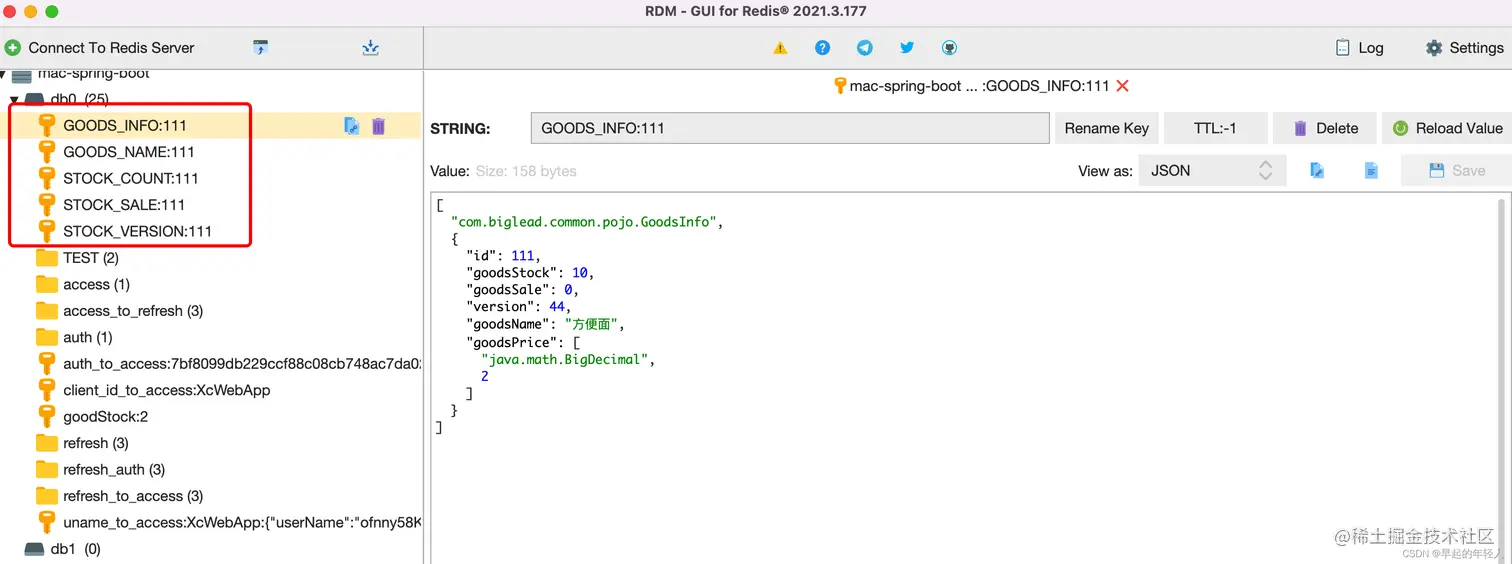Click the Rename Key button
1512x564 pixels.
(1106, 128)
